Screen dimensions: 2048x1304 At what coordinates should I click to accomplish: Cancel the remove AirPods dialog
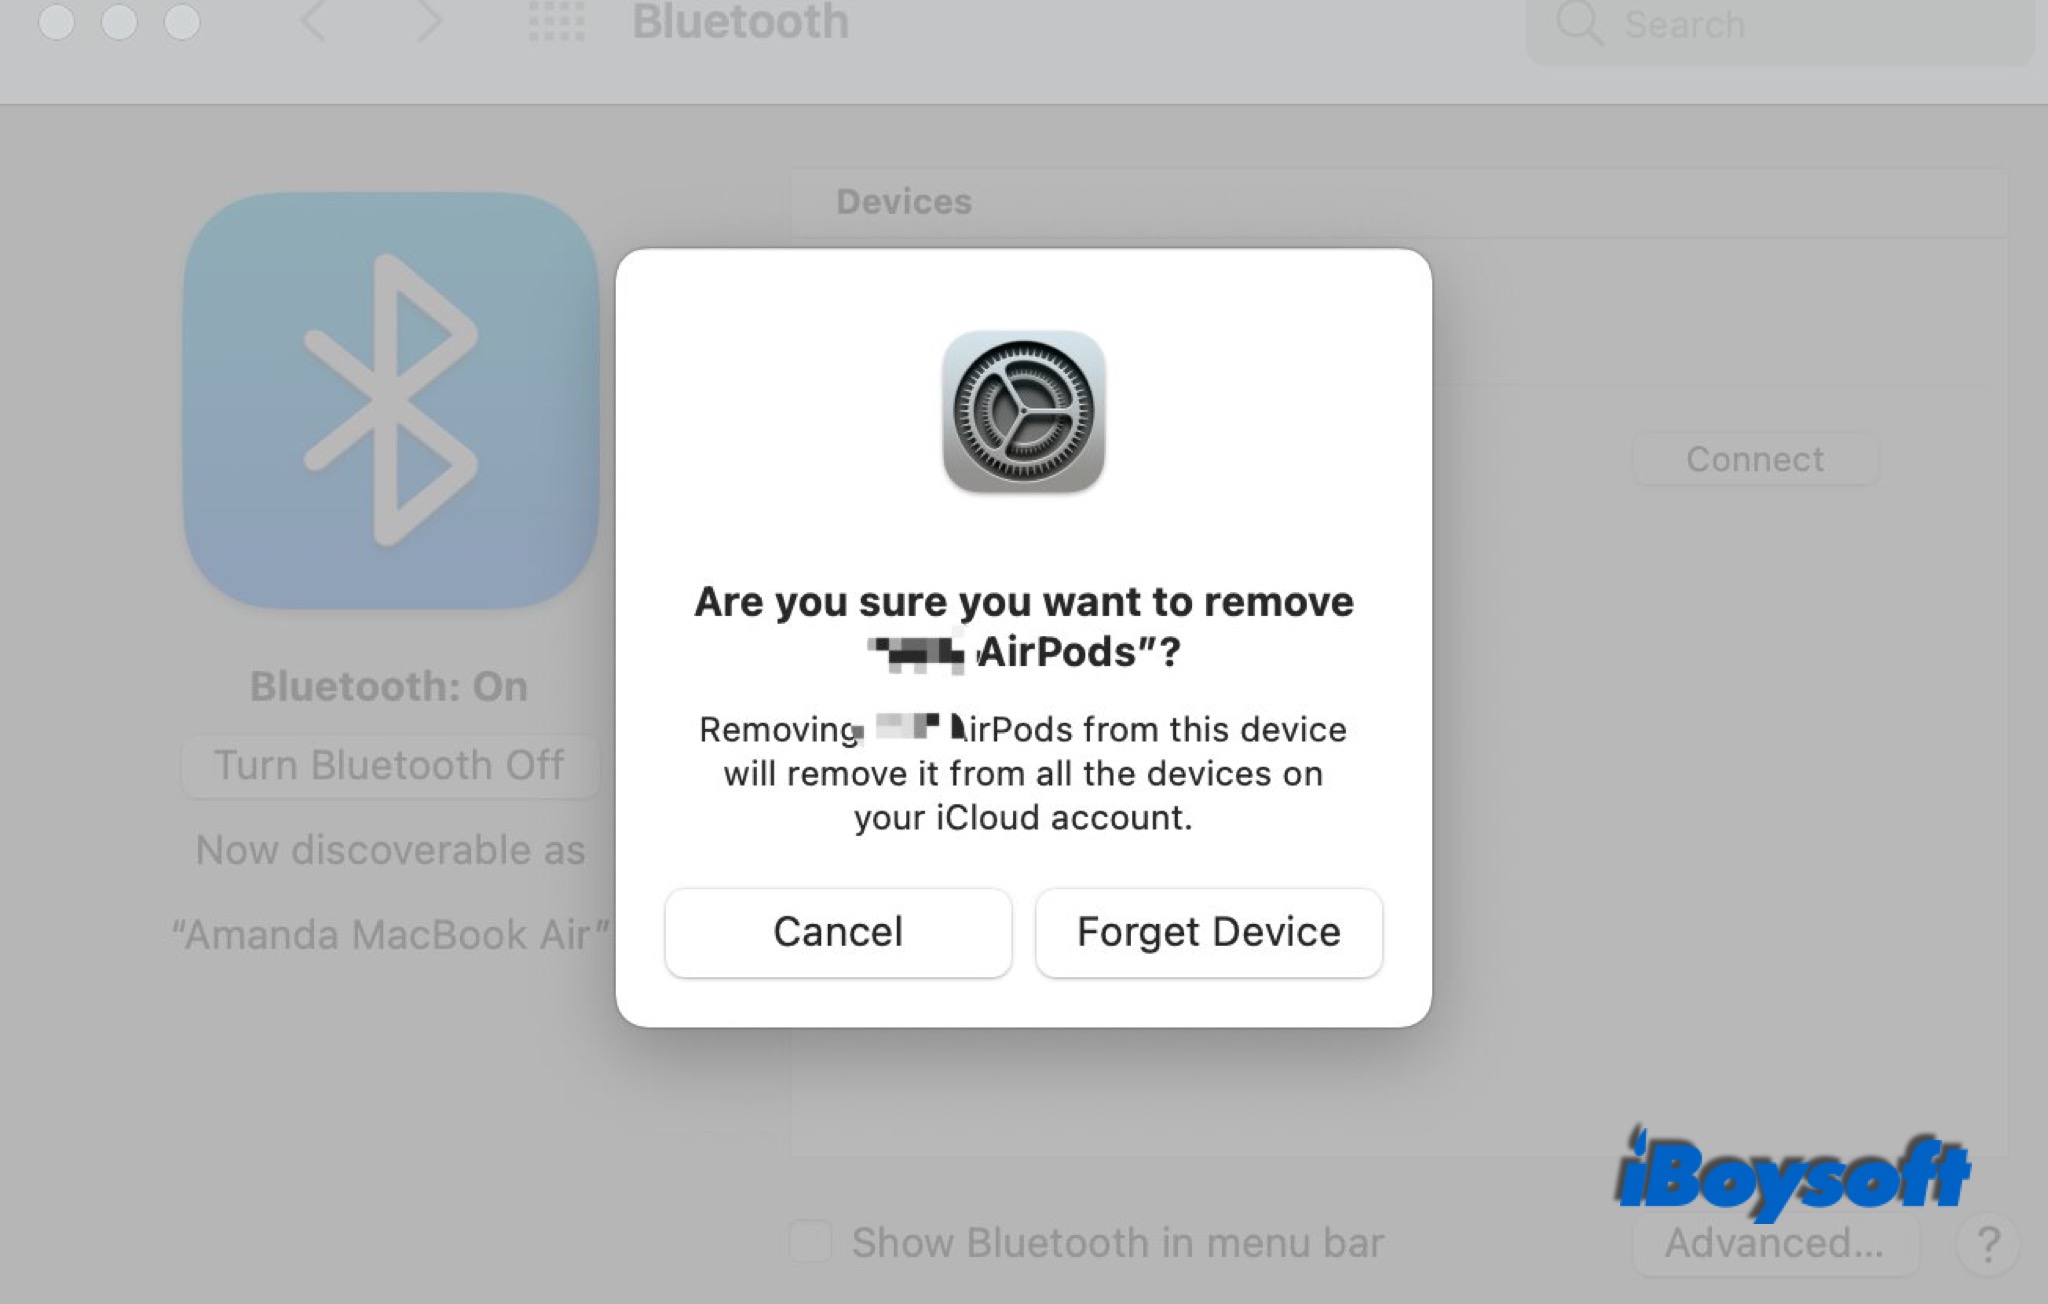tap(838, 932)
